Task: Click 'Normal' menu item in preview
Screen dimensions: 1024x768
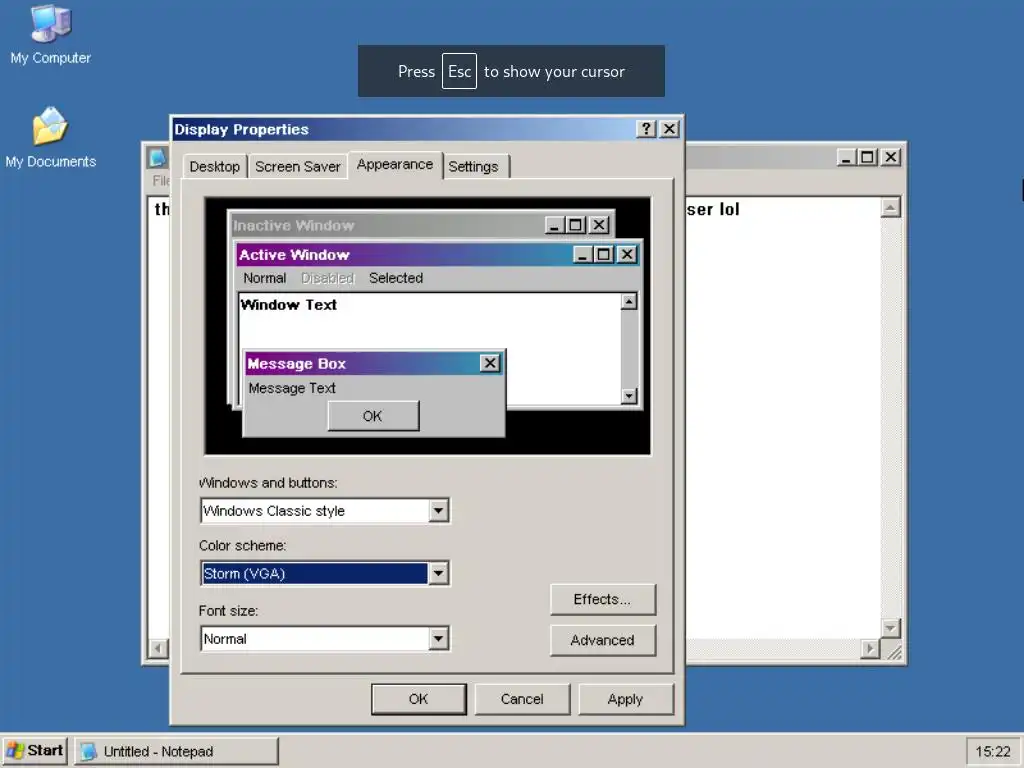Action: pyautogui.click(x=264, y=278)
